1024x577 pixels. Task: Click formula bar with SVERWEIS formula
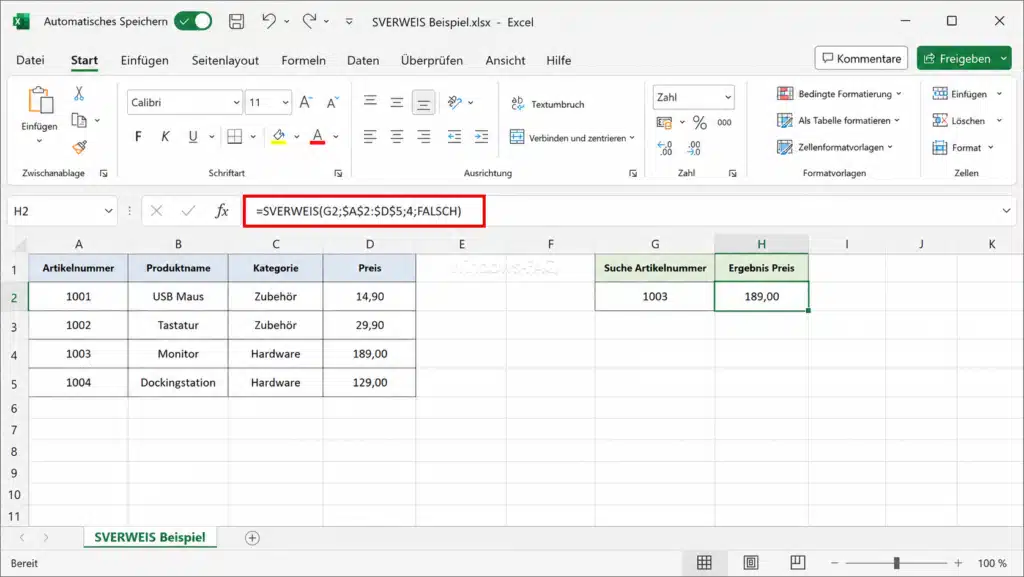pyautogui.click(x=364, y=211)
